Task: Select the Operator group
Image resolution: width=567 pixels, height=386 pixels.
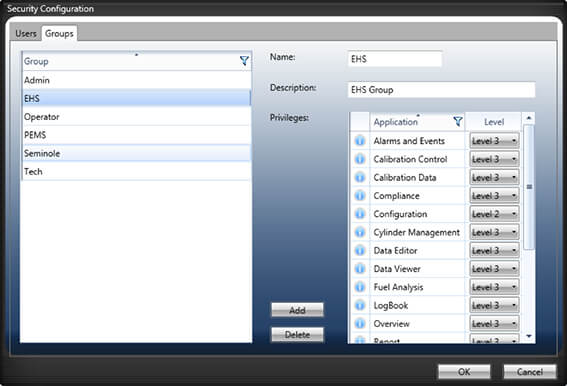Action: [136, 116]
